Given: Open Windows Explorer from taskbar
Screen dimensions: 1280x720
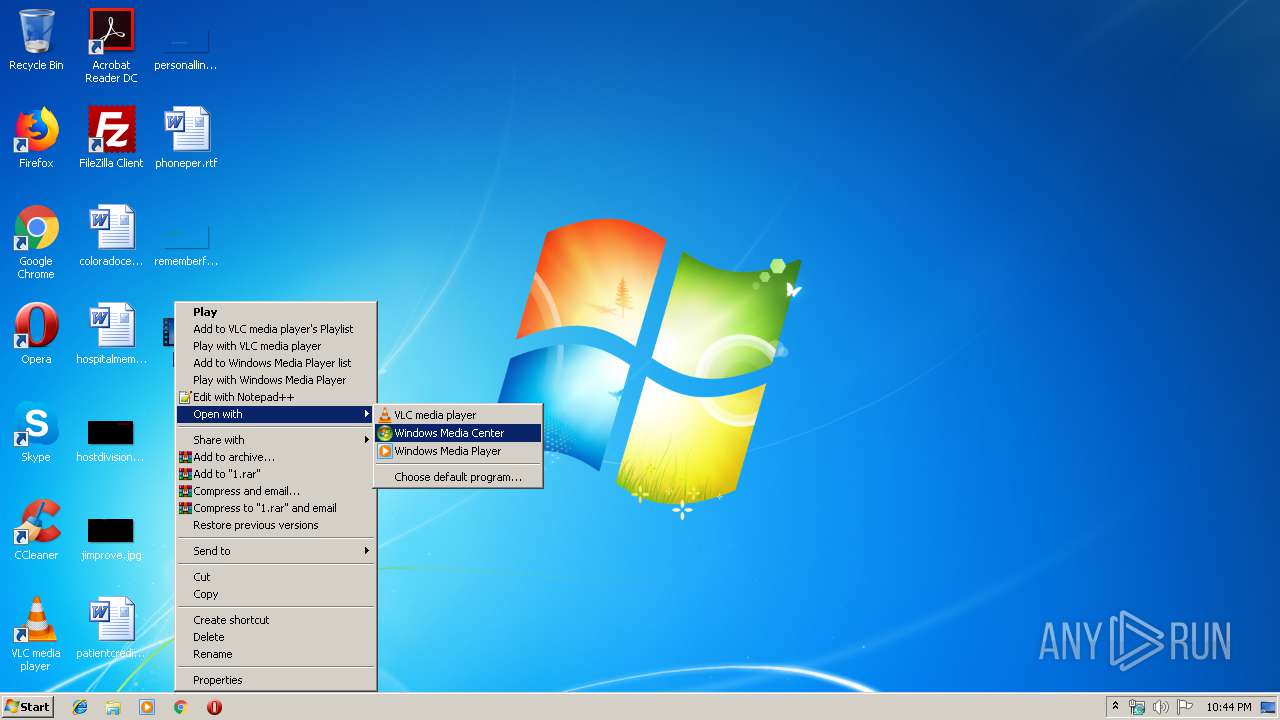Looking at the screenshot, I should pos(113,707).
